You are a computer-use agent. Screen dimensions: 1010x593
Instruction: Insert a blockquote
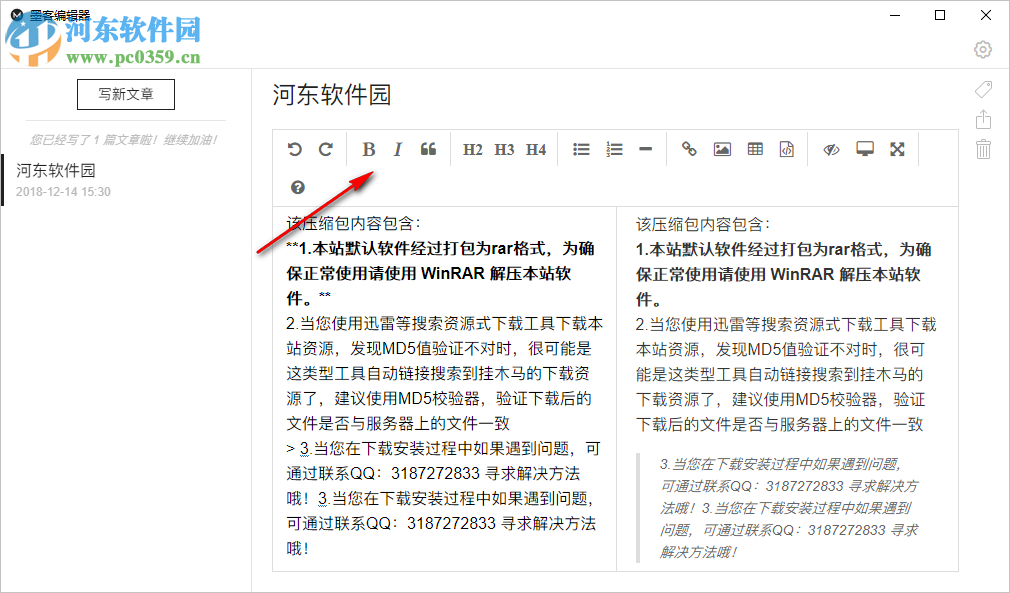[x=428, y=148]
